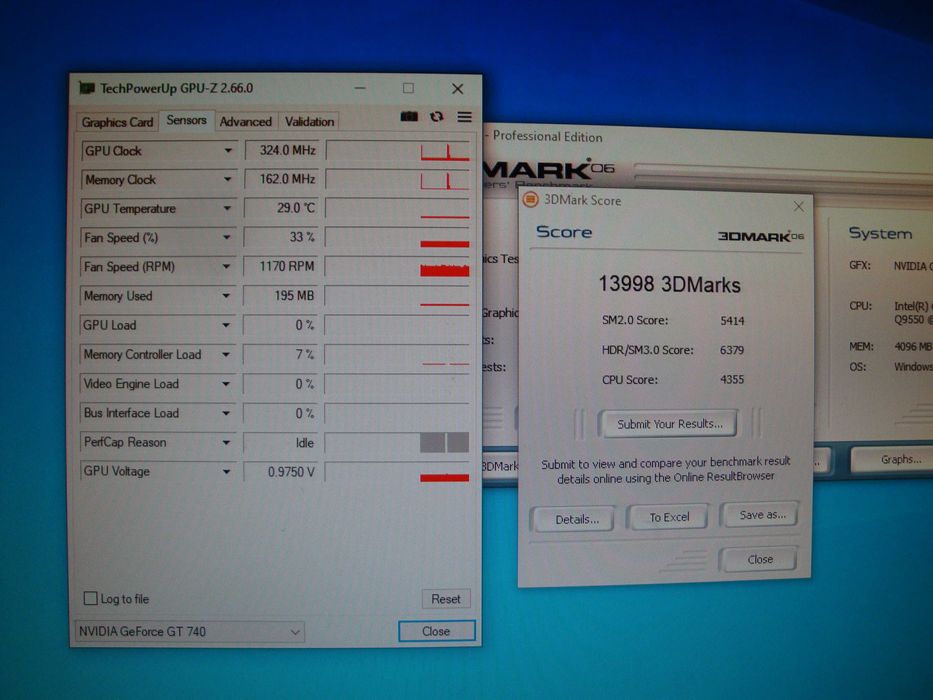933x700 pixels.
Task: Open the NVIDIA GeForce GT 740 selector
Action: 189,632
